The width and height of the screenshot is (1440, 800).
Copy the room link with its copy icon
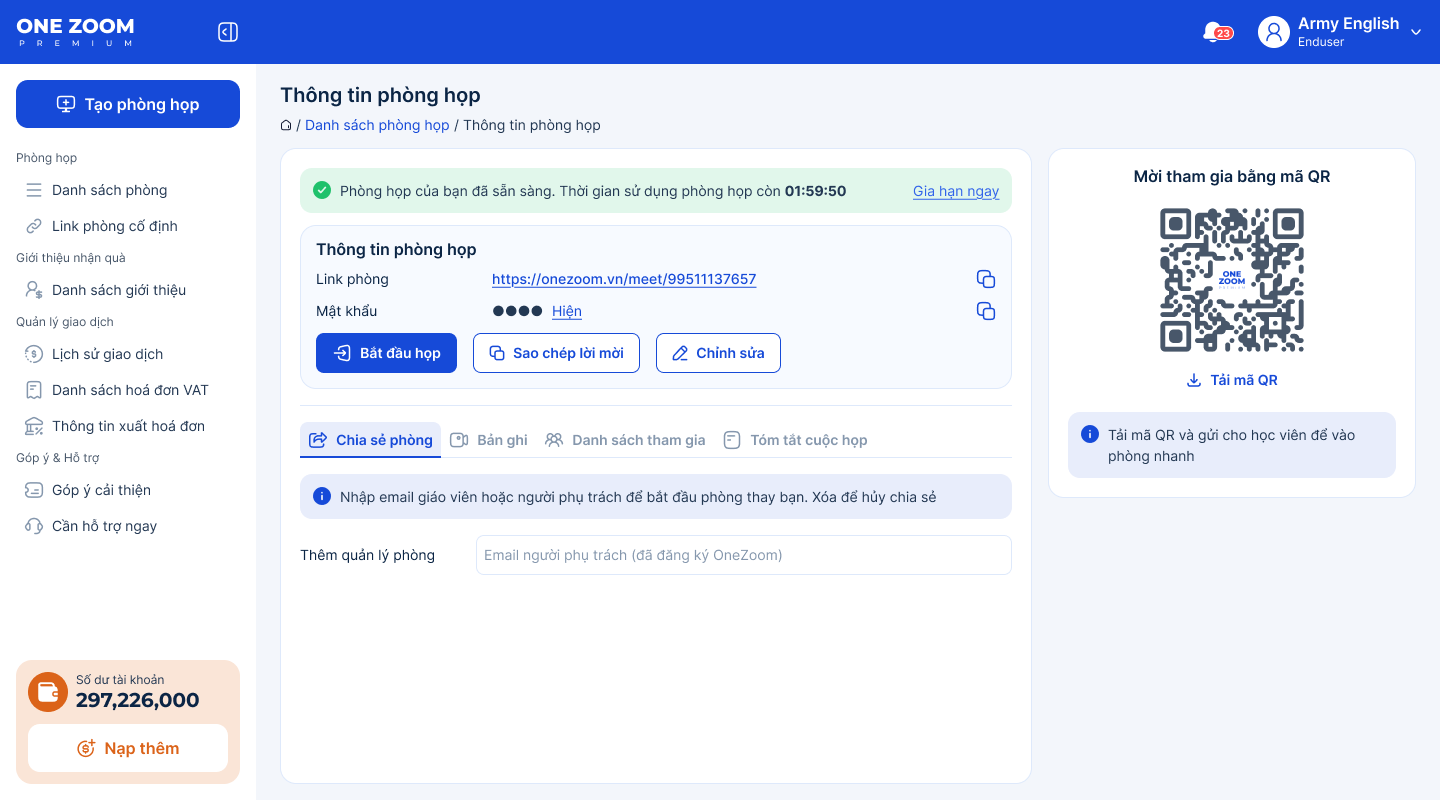pyautogui.click(x=986, y=279)
